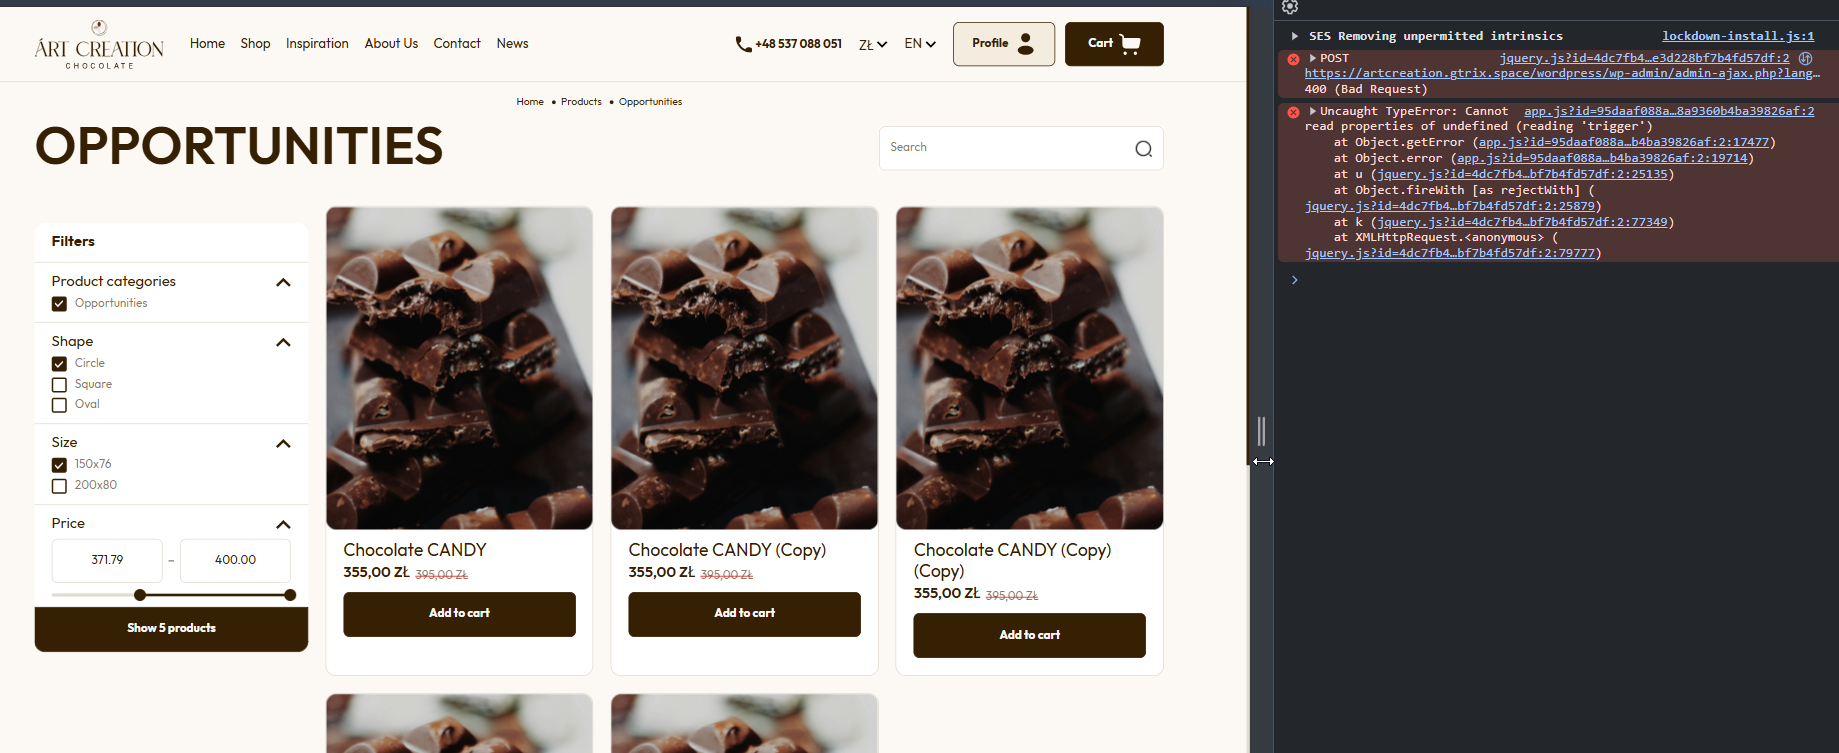Click the minimum price slider handle

coord(140,595)
